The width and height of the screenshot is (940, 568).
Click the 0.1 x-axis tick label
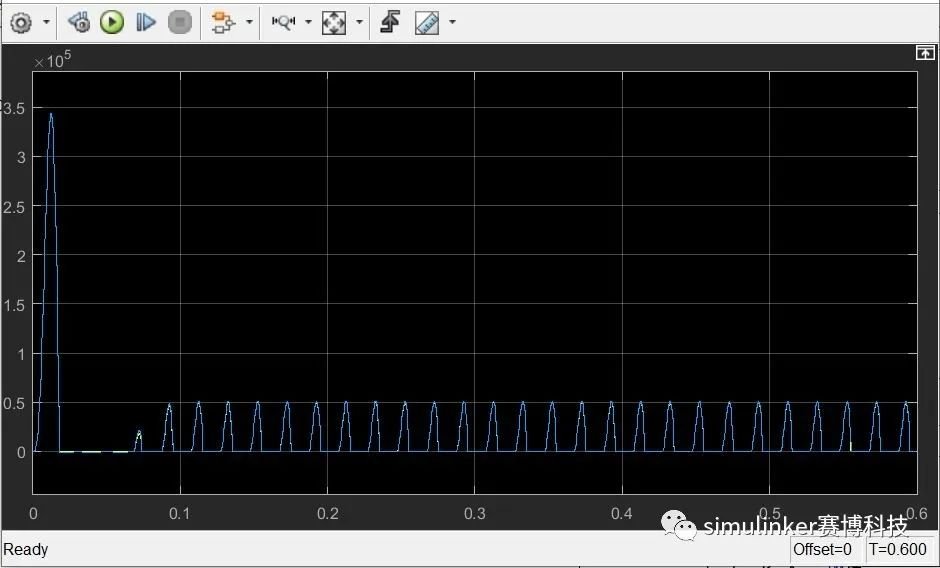[x=179, y=513]
